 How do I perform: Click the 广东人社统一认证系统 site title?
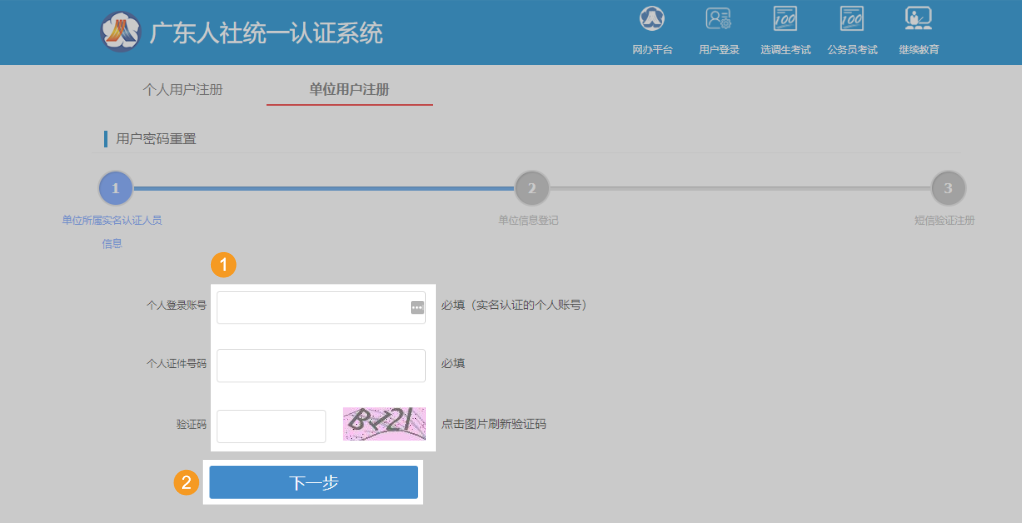point(266,33)
